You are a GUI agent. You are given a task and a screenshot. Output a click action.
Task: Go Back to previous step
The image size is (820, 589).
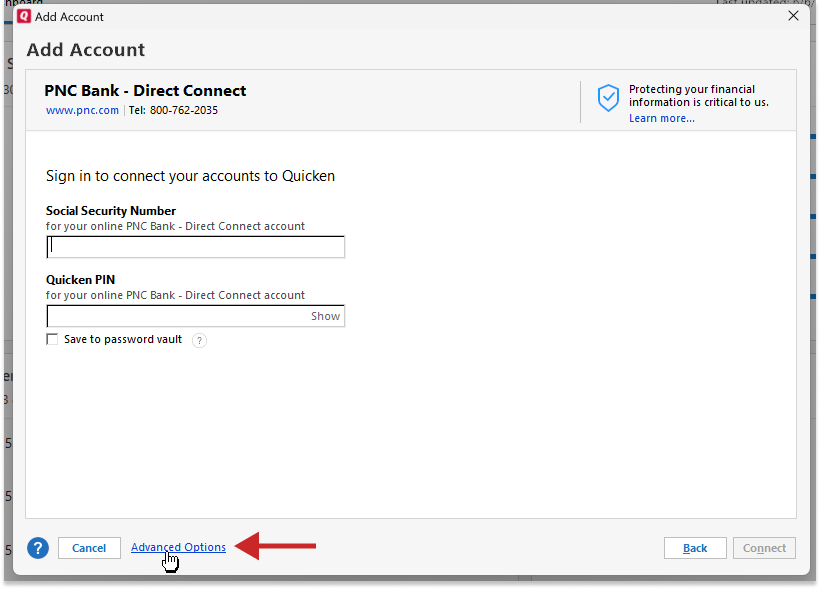695,548
